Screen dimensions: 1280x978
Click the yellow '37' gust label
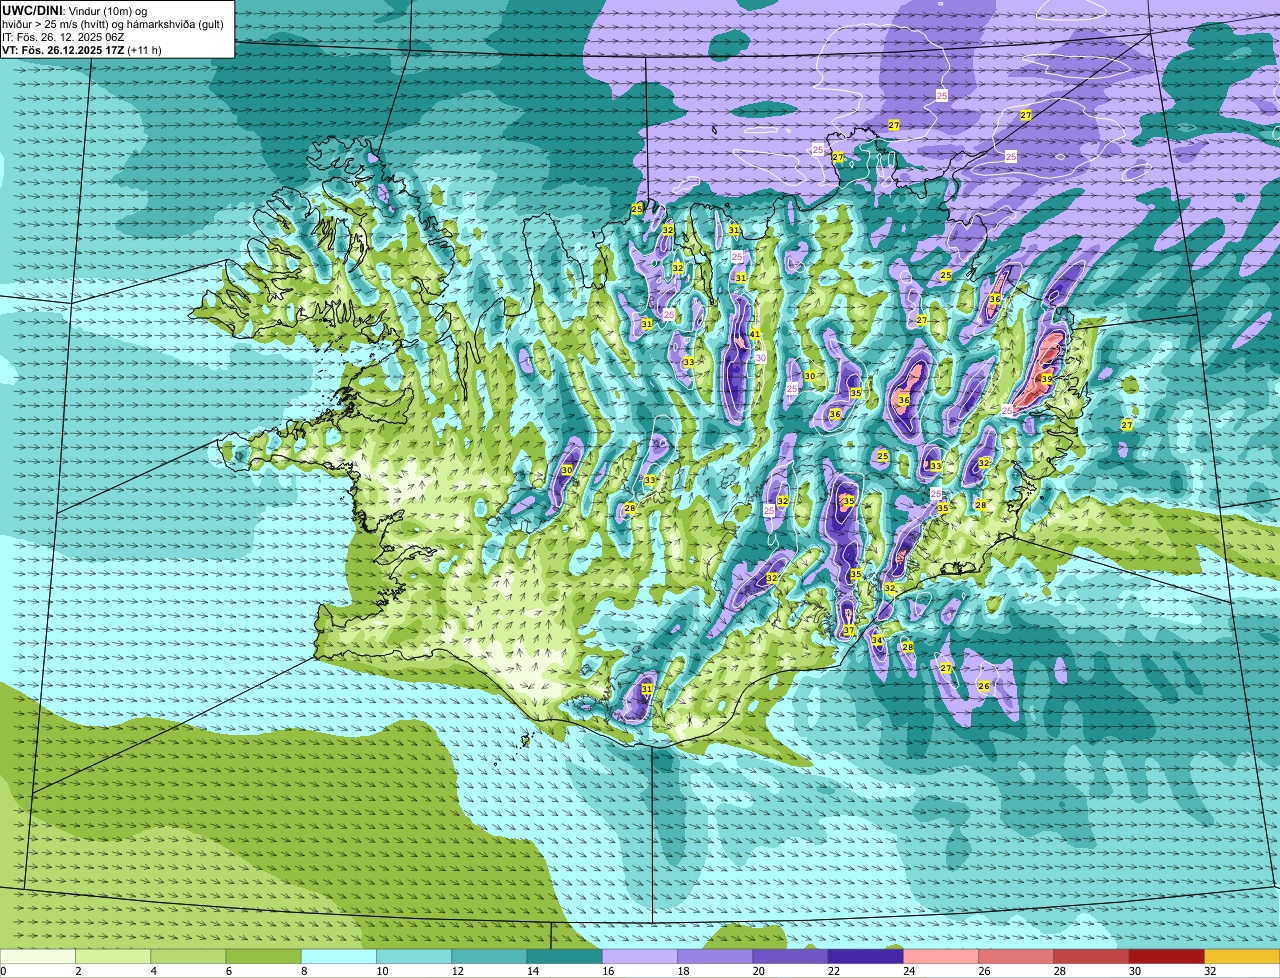tap(849, 631)
